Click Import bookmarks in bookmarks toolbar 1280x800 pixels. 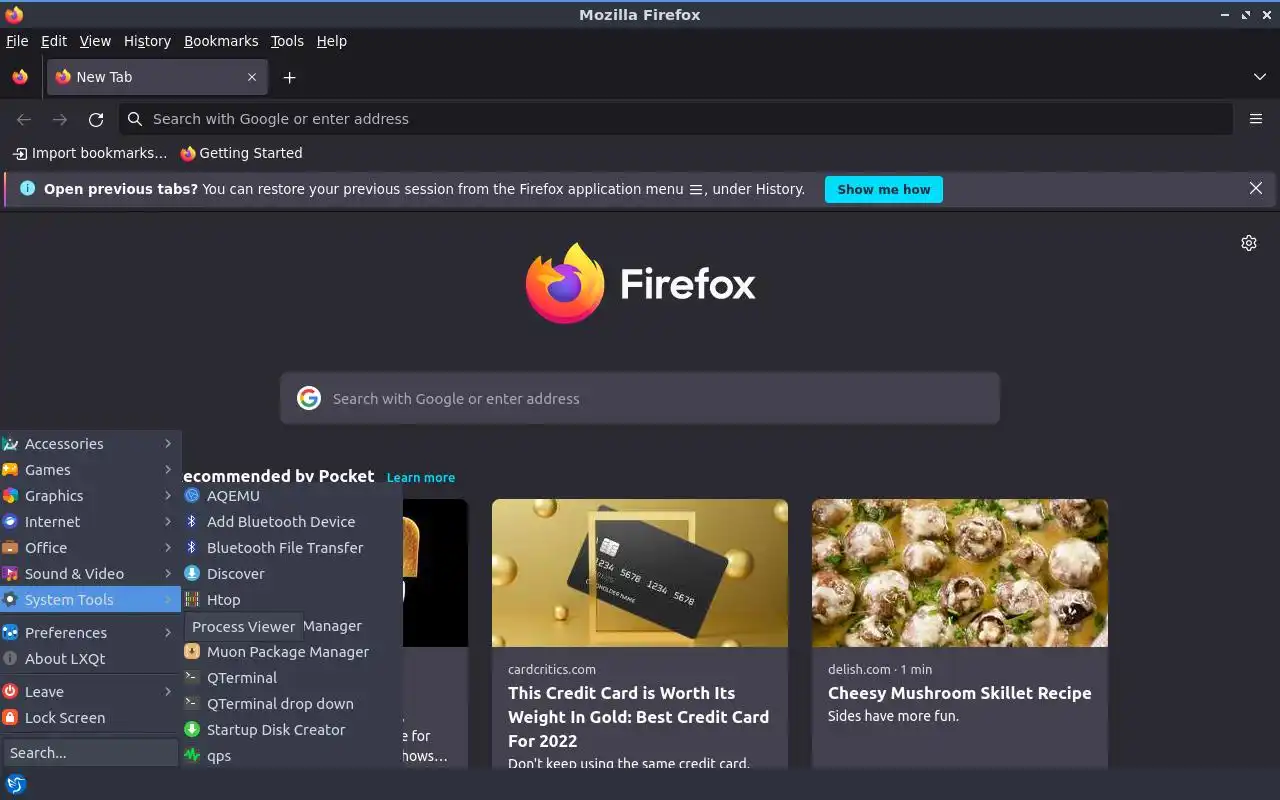[90, 153]
